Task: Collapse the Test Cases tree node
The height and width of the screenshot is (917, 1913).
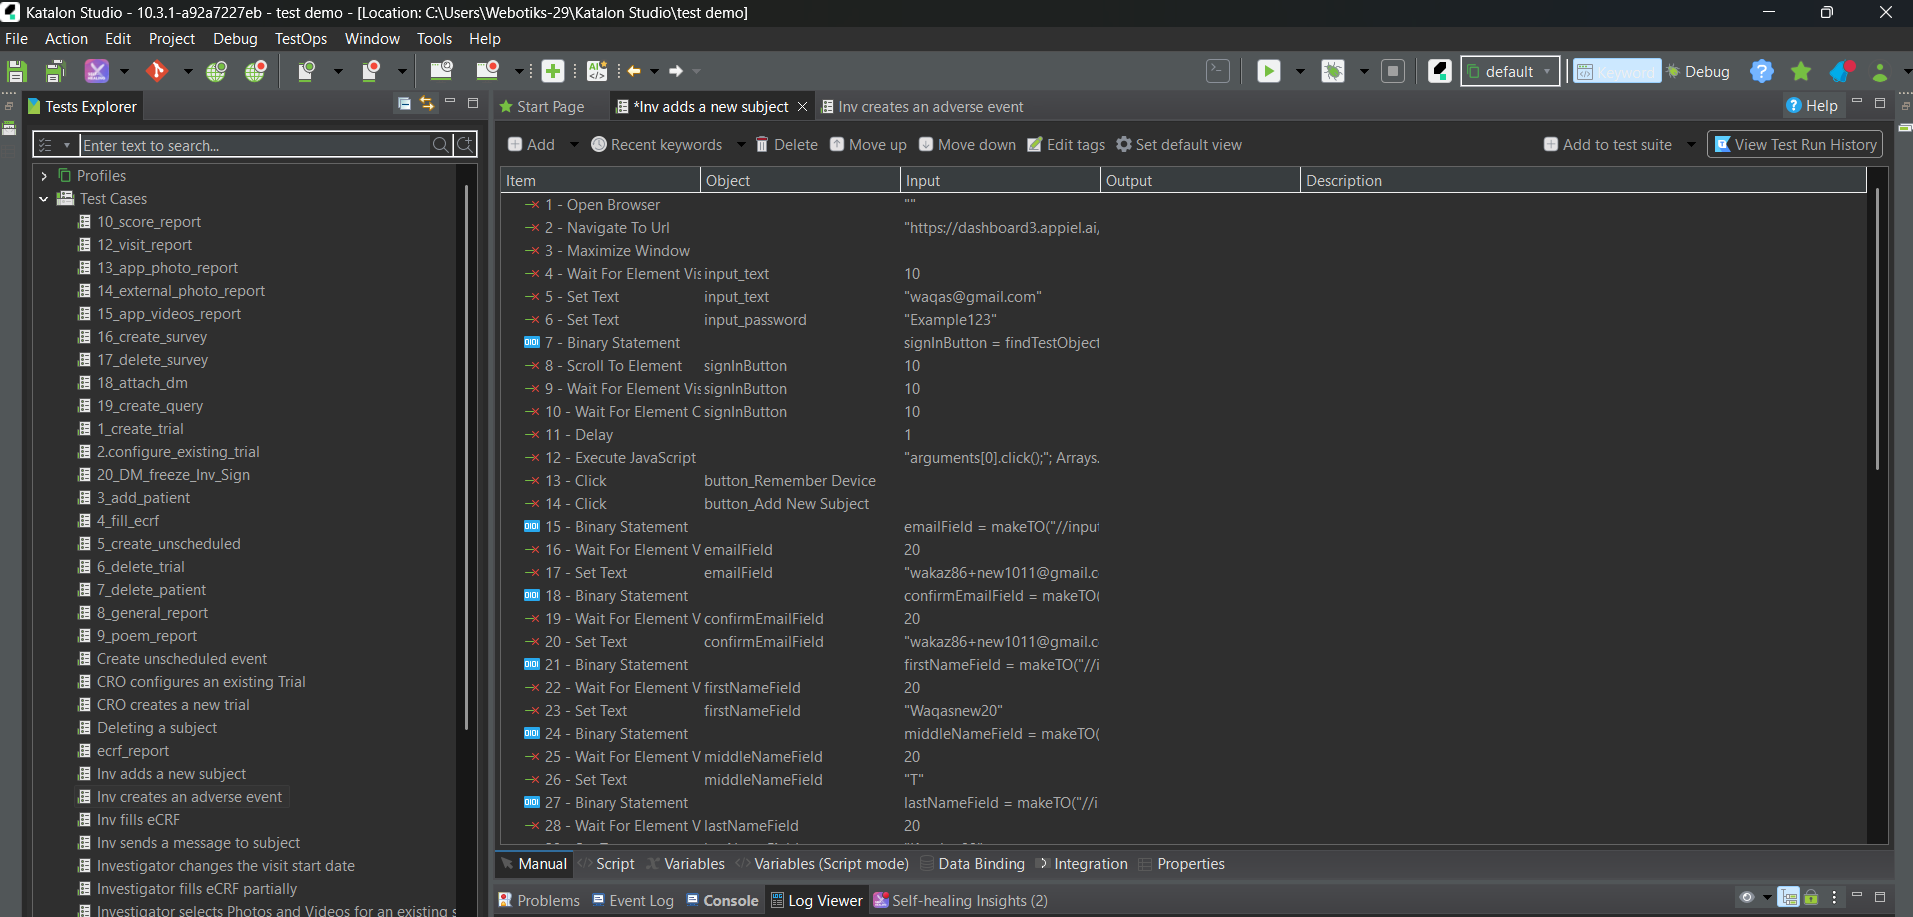Action: pos(43,198)
